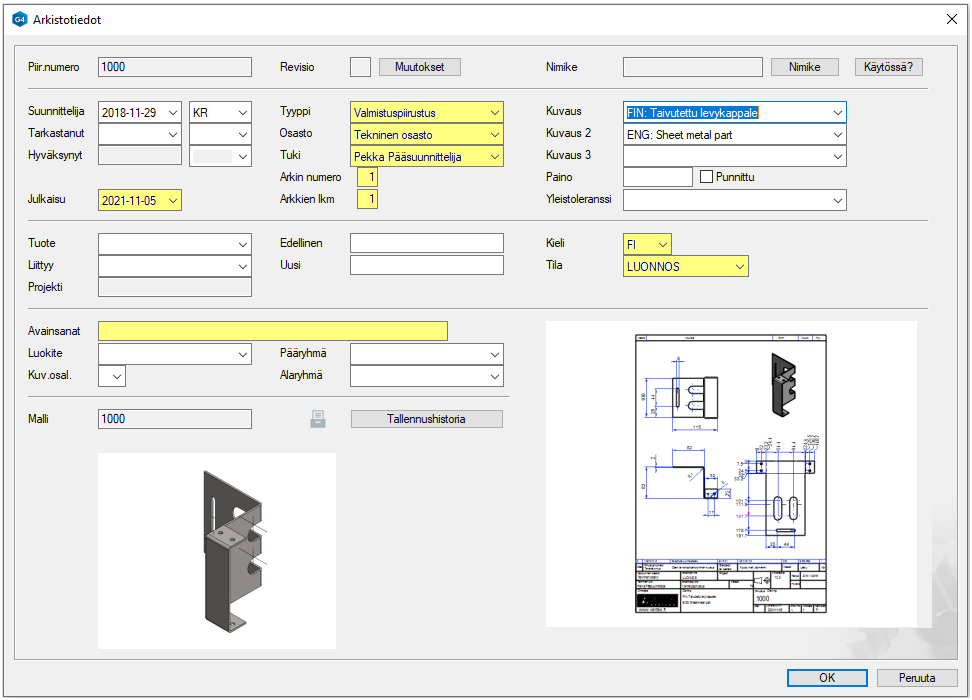Confirm with the OK button
The height and width of the screenshot is (700, 972).
827,677
